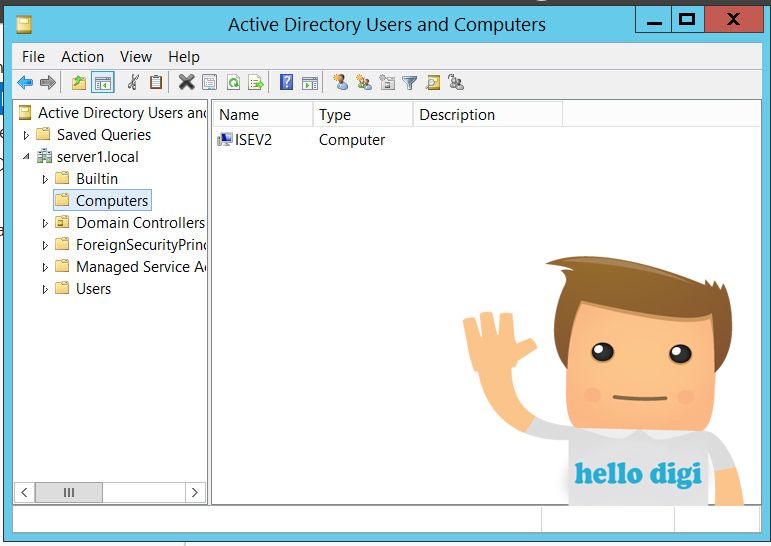Click the server1.local domain icon
Screen dimensions: 771x546
[x=44, y=156]
